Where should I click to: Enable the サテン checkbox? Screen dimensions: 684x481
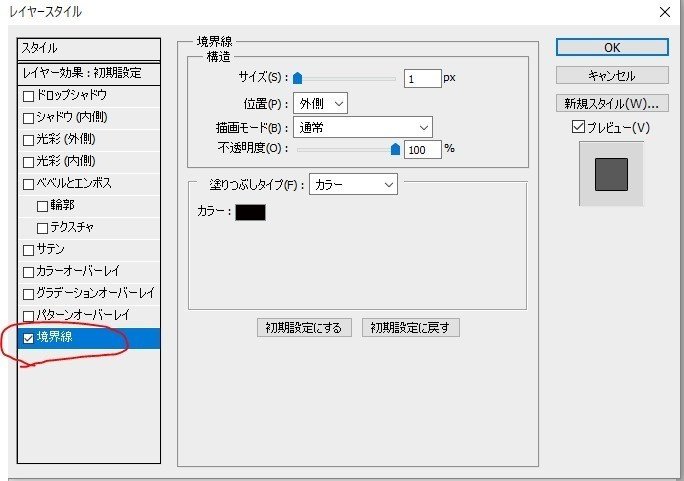pyautogui.click(x=28, y=250)
